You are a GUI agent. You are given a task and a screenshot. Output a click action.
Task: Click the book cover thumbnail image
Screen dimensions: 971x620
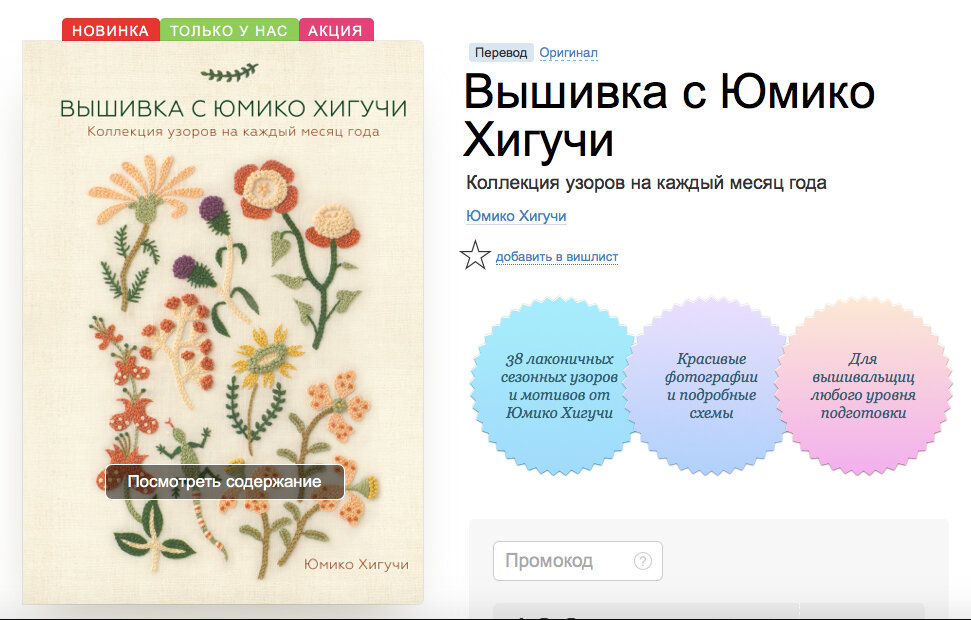click(223, 322)
